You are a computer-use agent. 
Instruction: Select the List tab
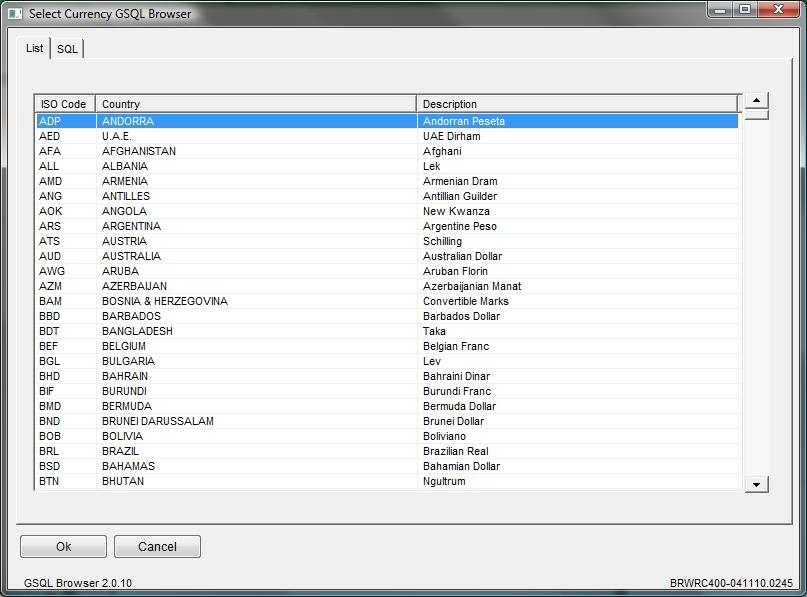pyautogui.click(x=34, y=48)
